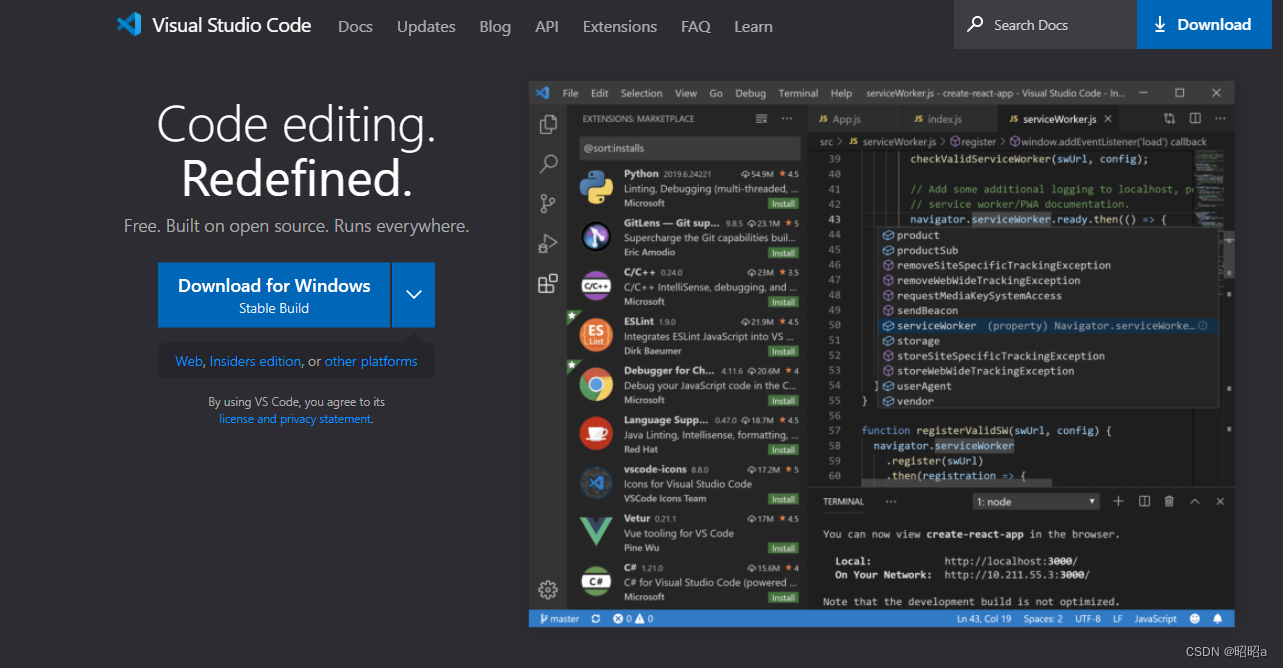Click the search magnifier icon

[974, 25]
